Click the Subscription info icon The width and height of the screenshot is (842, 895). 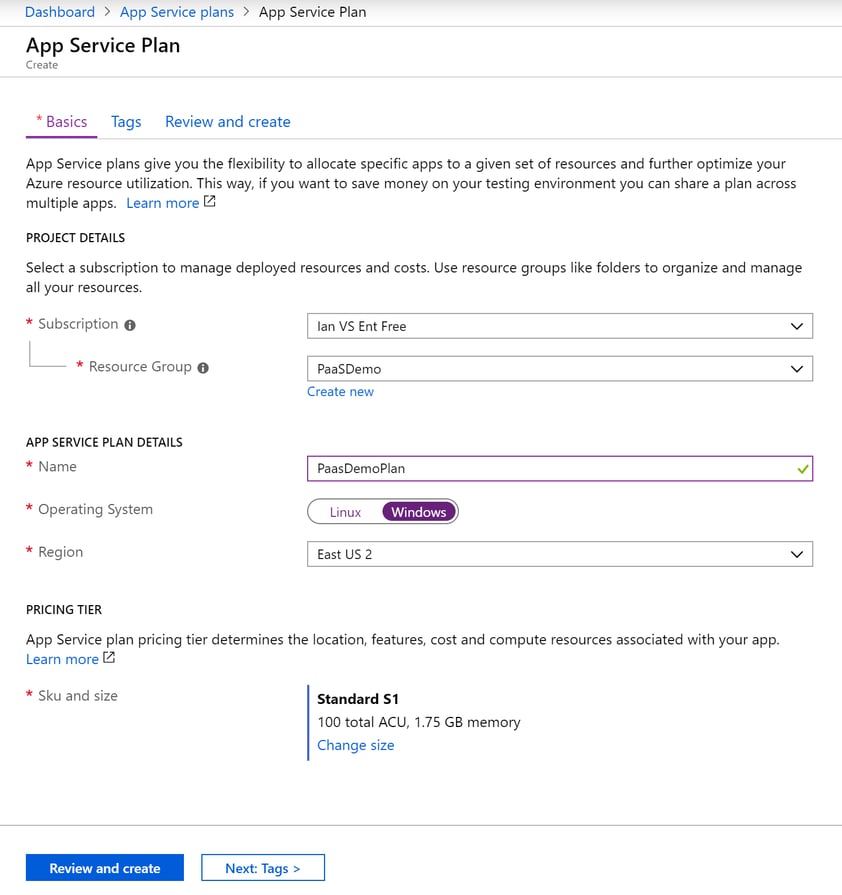(x=130, y=325)
